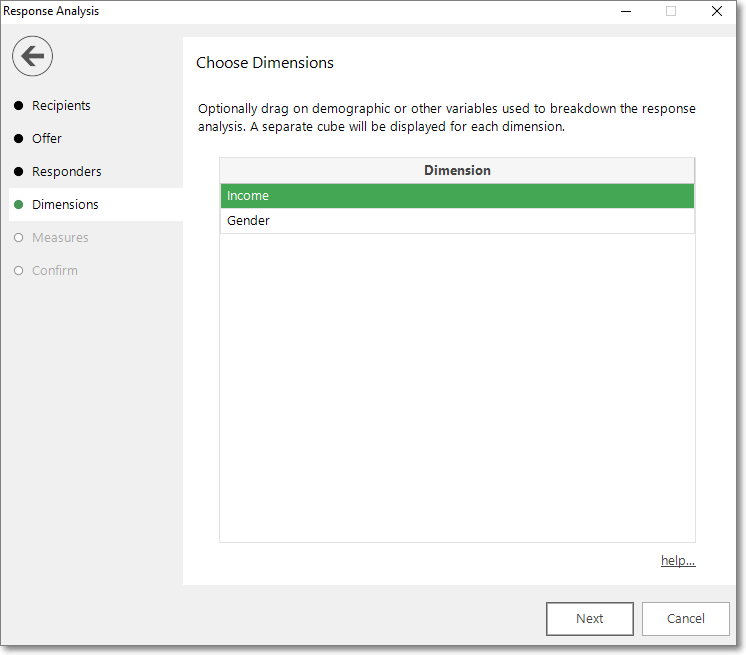The height and width of the screenshot is (655, 746).
Task: Click the Dimension column header
Action: click(457, 171)
